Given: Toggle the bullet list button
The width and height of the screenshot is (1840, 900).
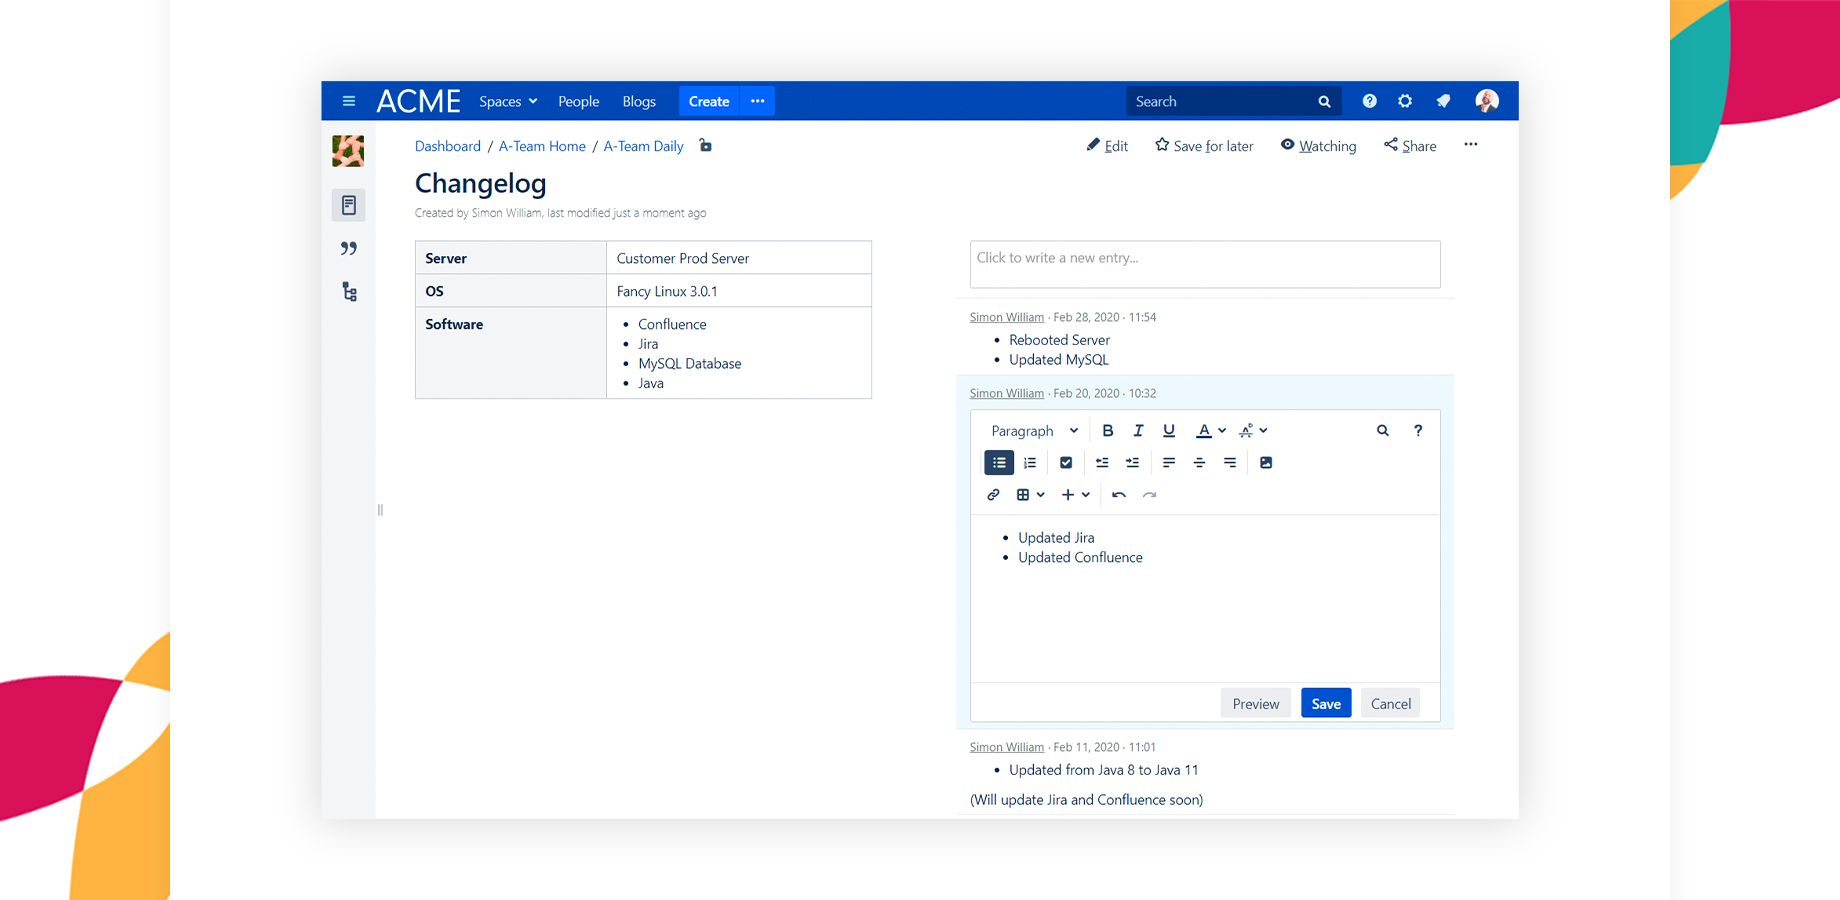Looking at the screenshot, I should 999,463.
